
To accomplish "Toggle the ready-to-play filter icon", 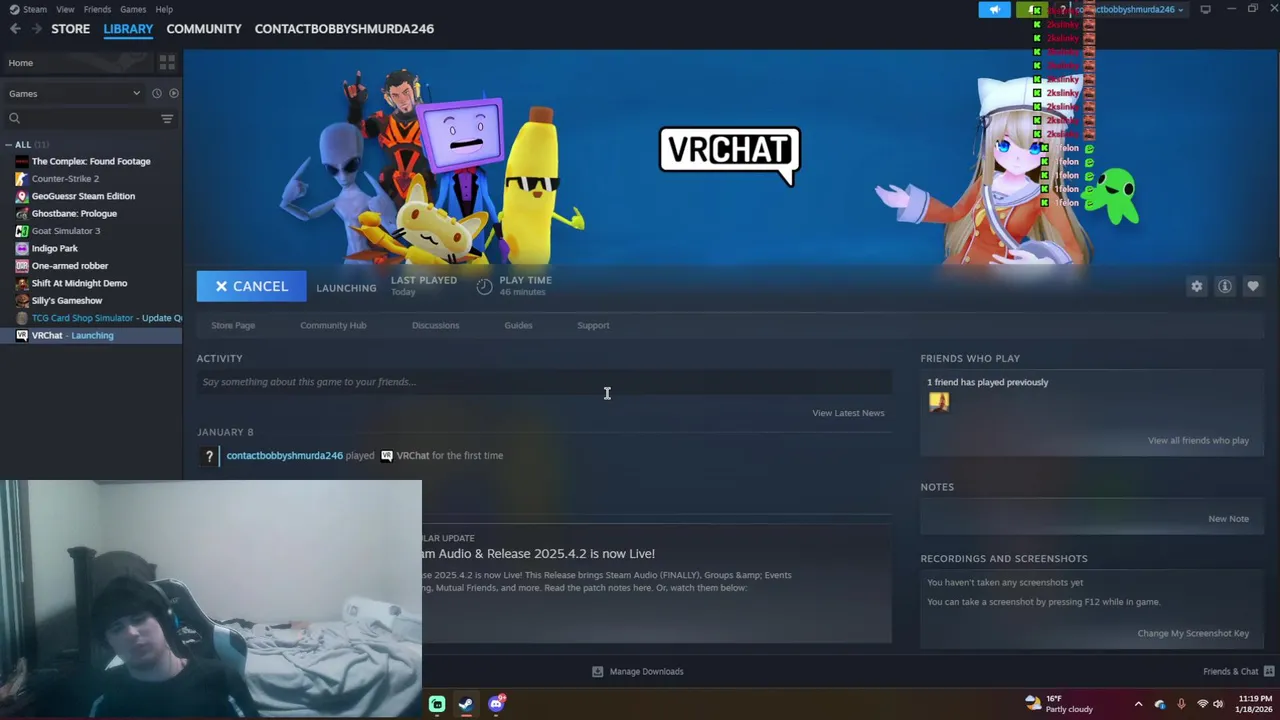I will pyautogui.click(x=173, y=93).
